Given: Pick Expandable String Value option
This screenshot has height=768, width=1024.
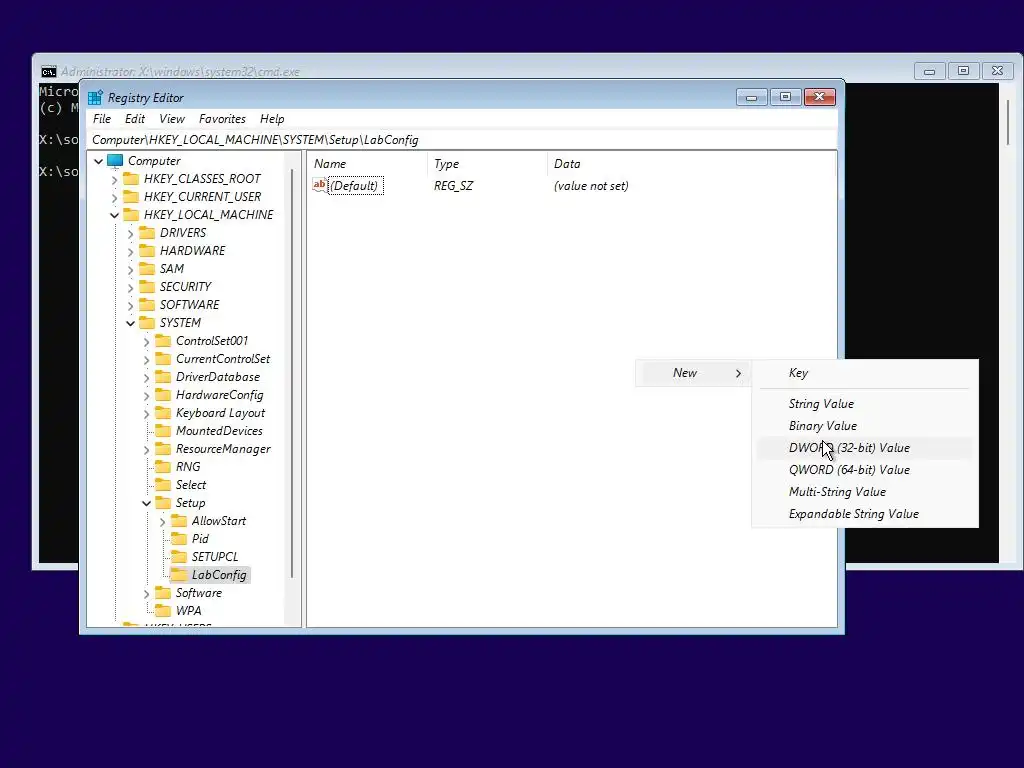Looking at the screenshot, I should click(865, 514).
